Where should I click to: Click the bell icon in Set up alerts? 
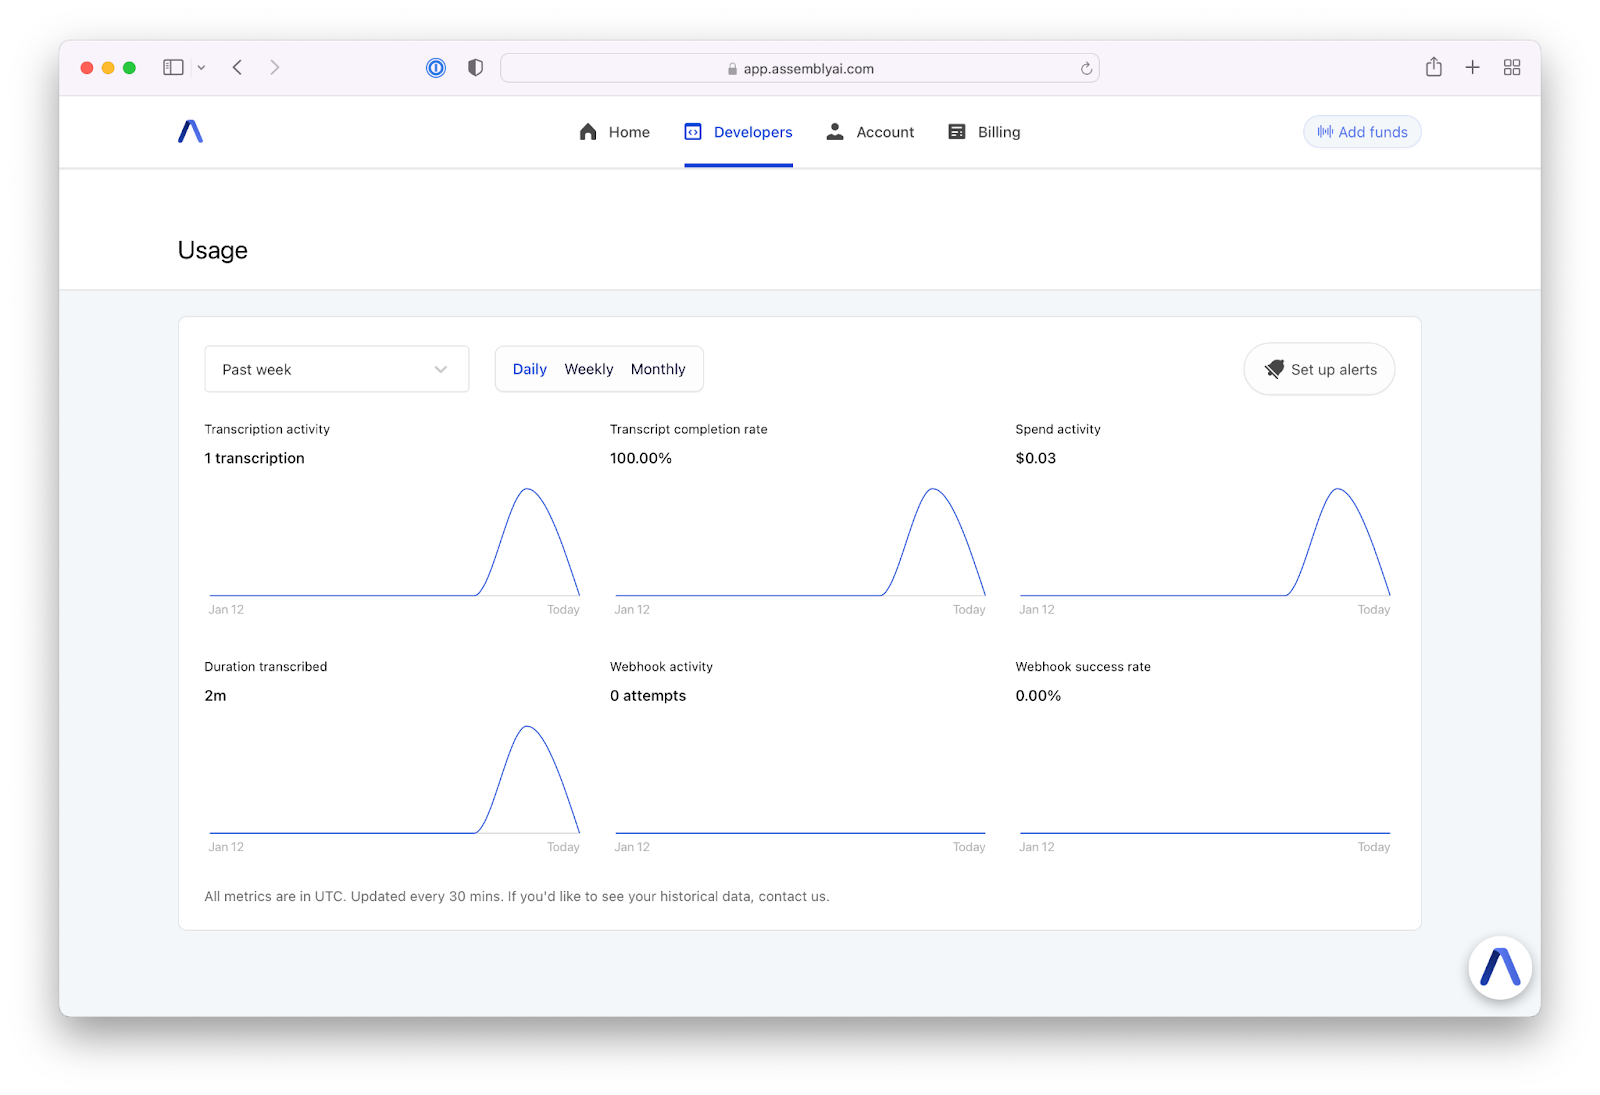pos(1274,369)
